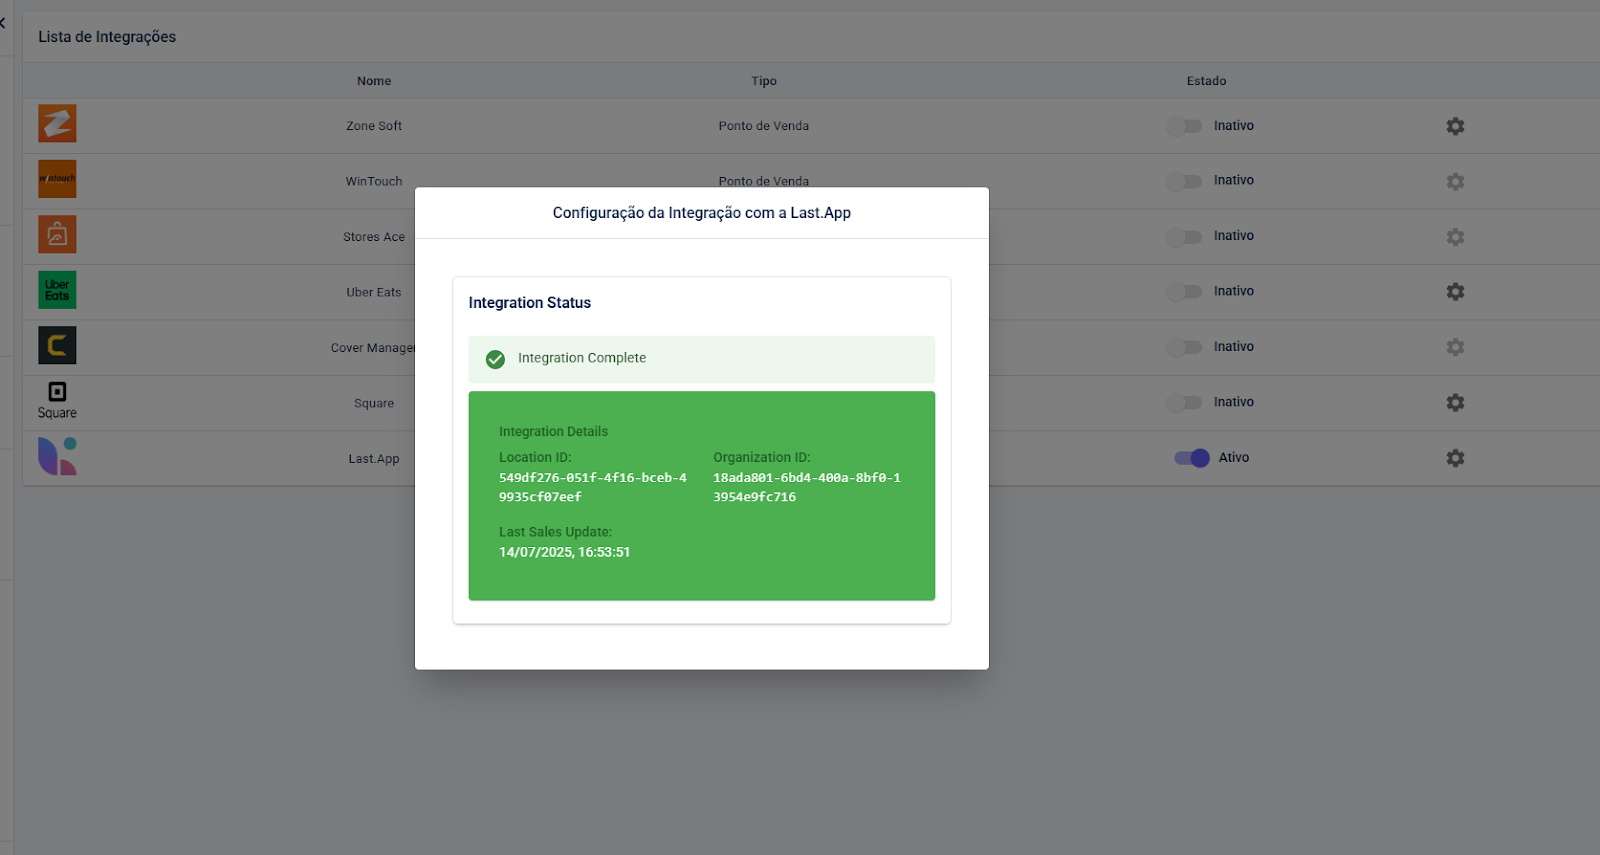Open settings gear for Square integration
The image size is (1600, 855).
1455,403
